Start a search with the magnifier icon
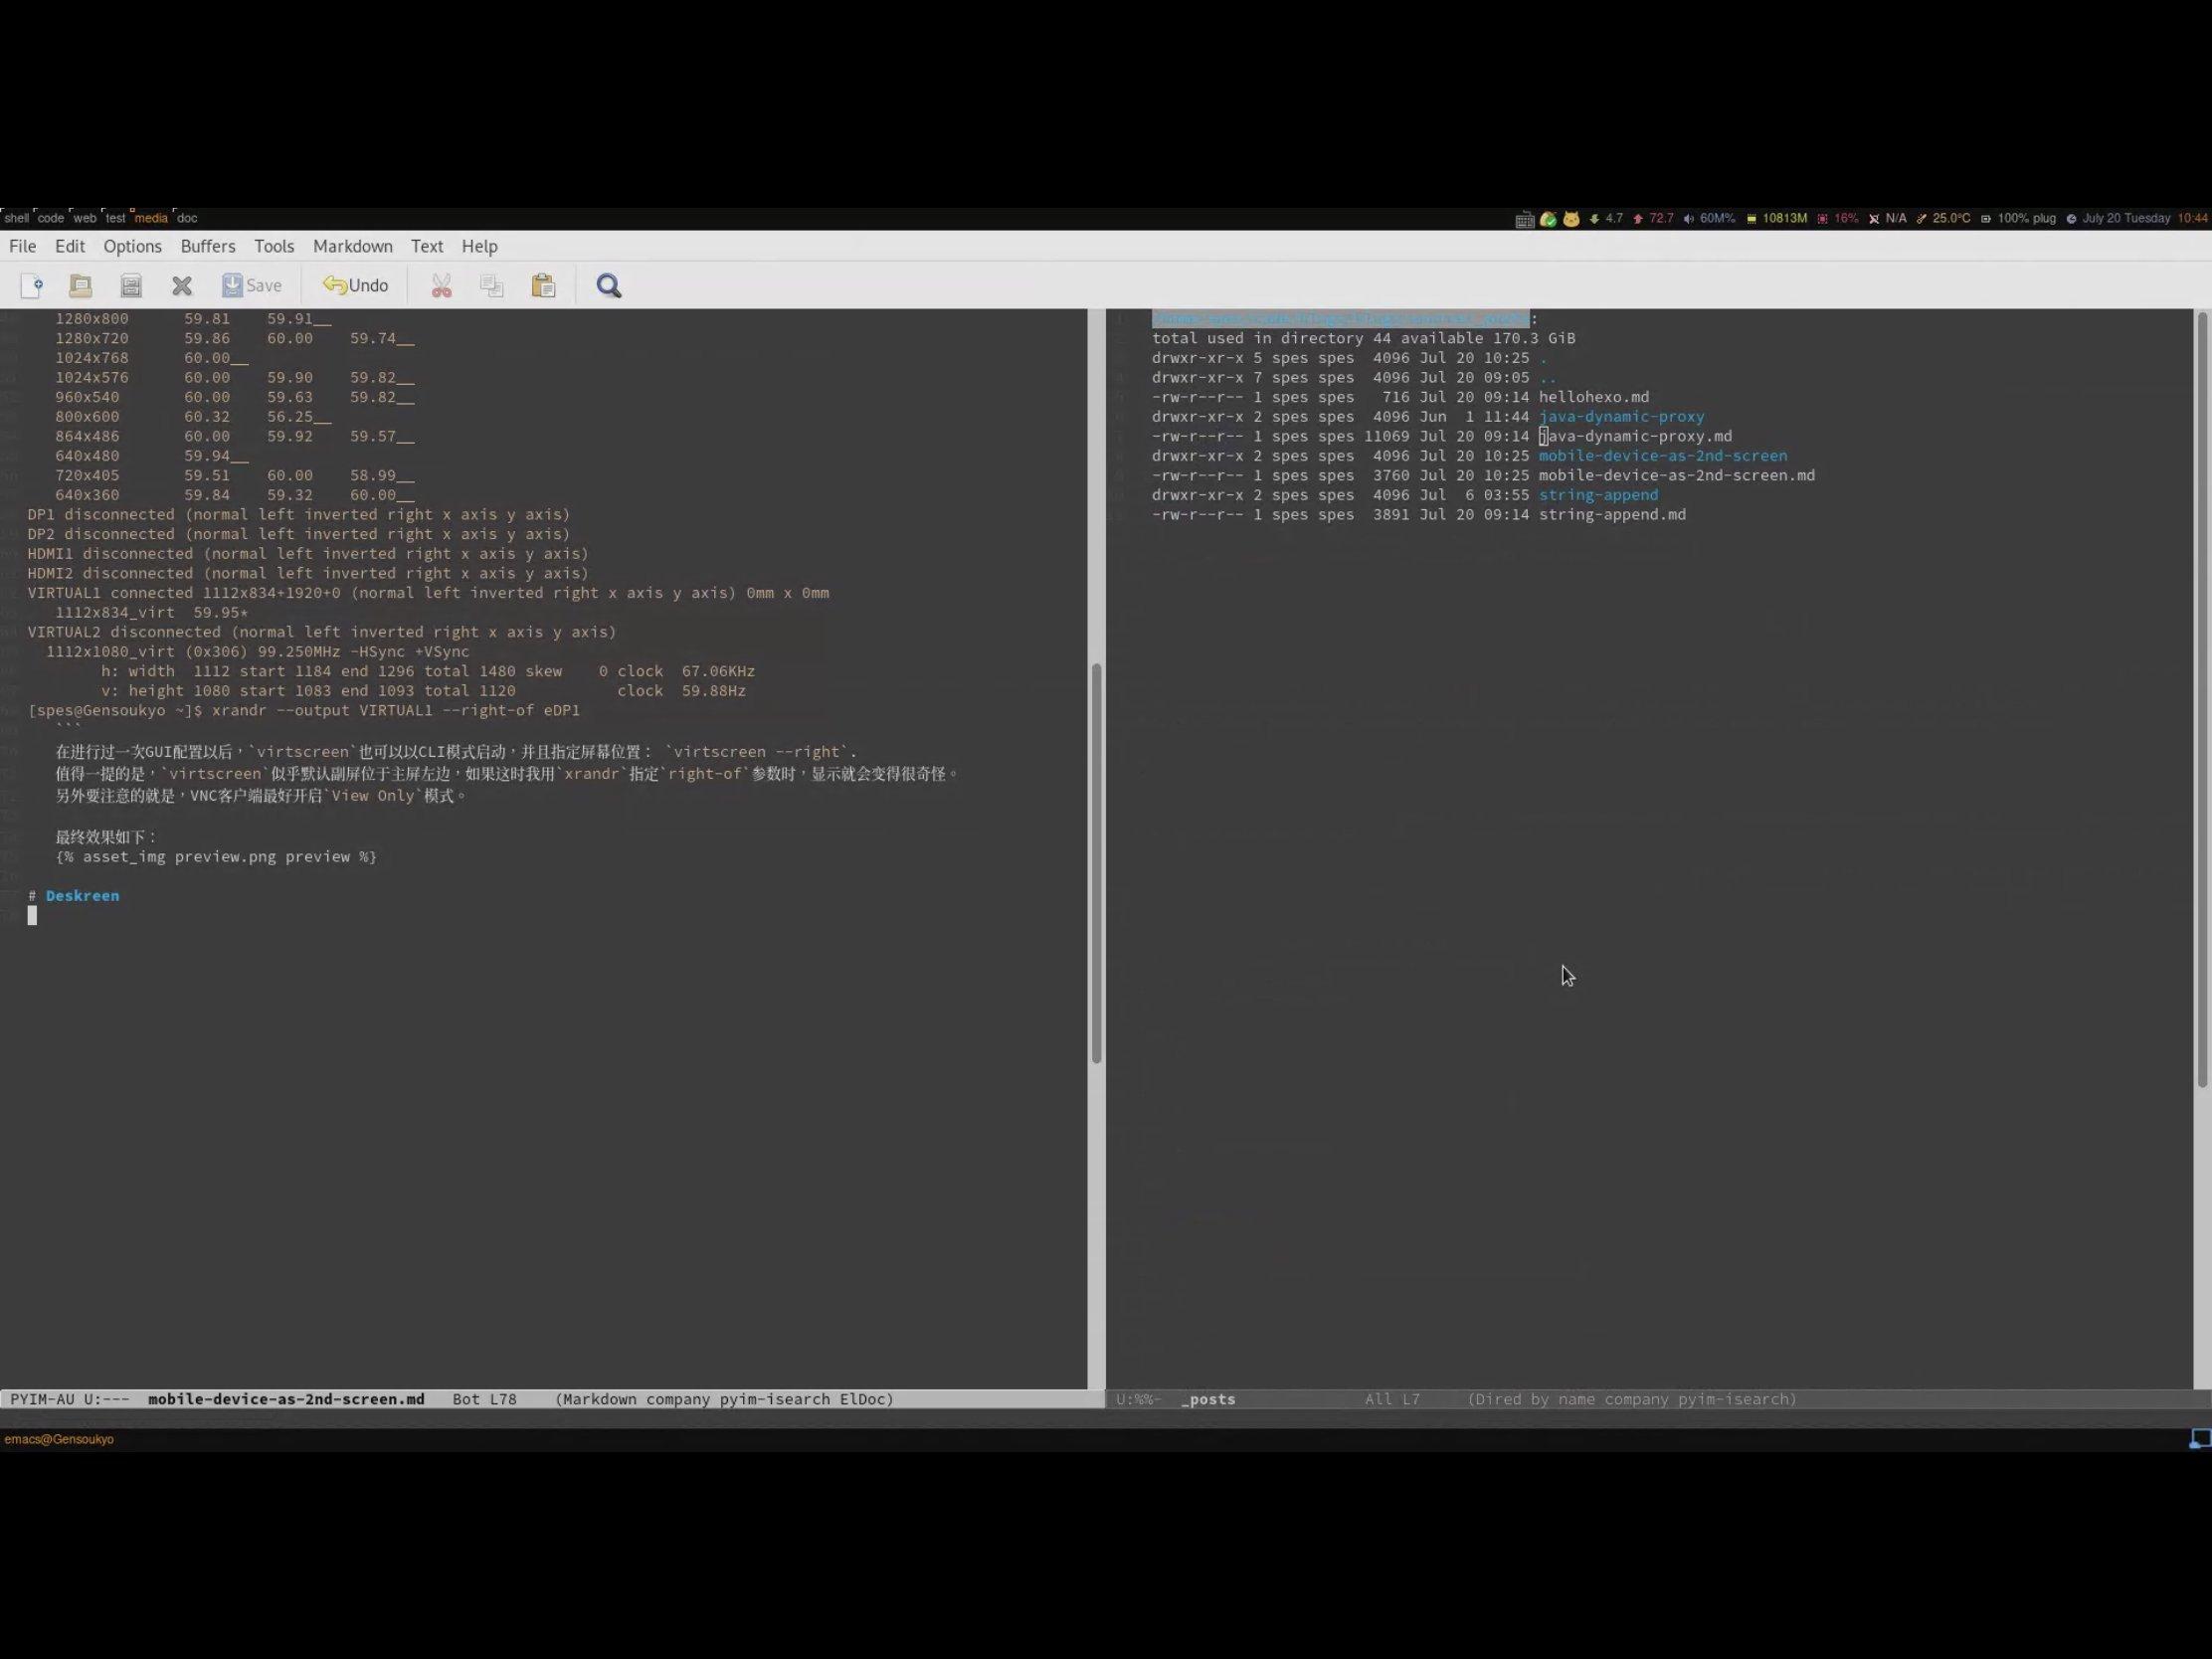 coord(609,286)
